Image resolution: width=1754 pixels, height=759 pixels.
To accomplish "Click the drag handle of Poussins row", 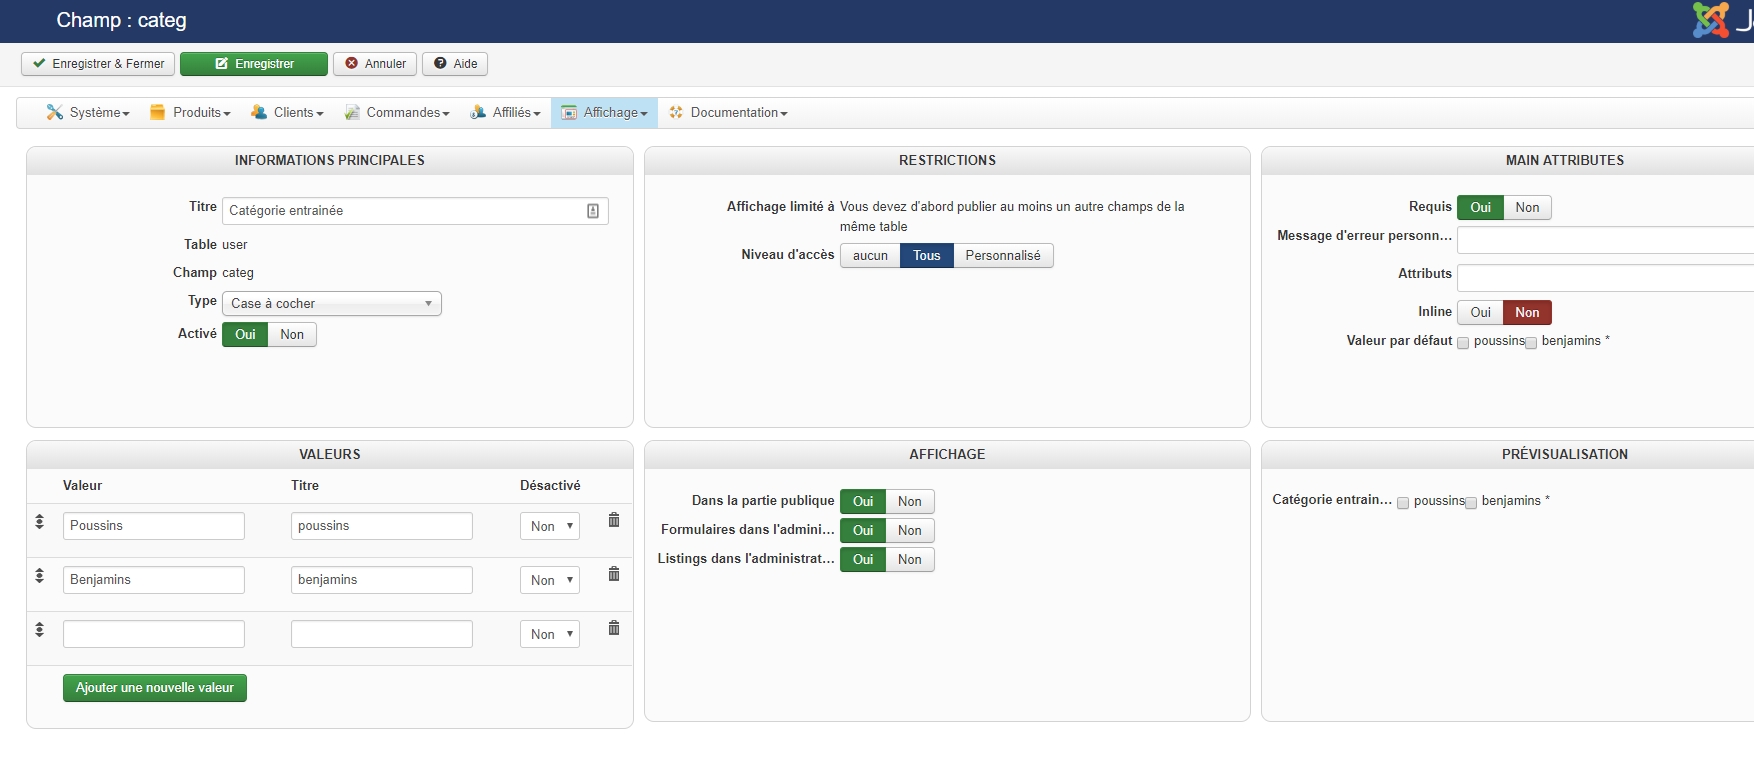I will point(40,521).
